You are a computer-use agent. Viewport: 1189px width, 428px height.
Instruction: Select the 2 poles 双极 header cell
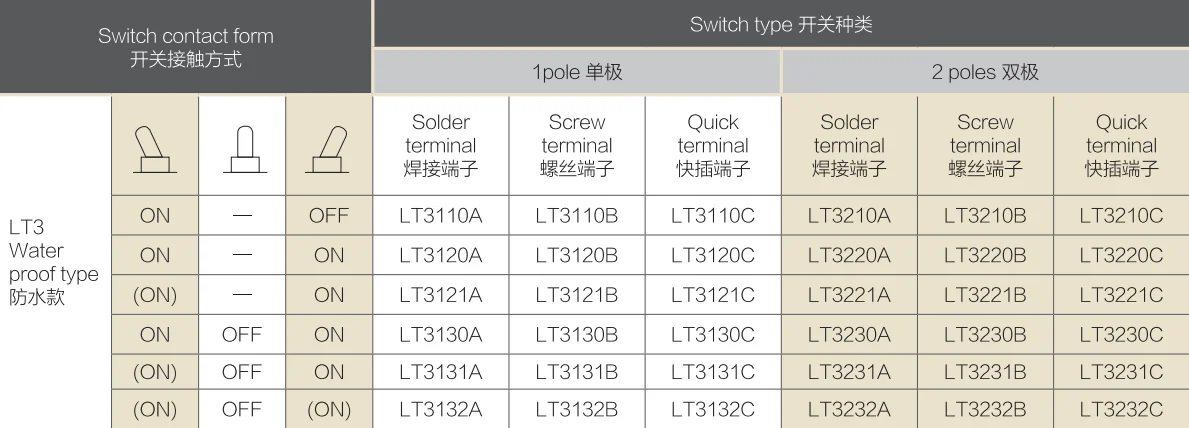985,72
